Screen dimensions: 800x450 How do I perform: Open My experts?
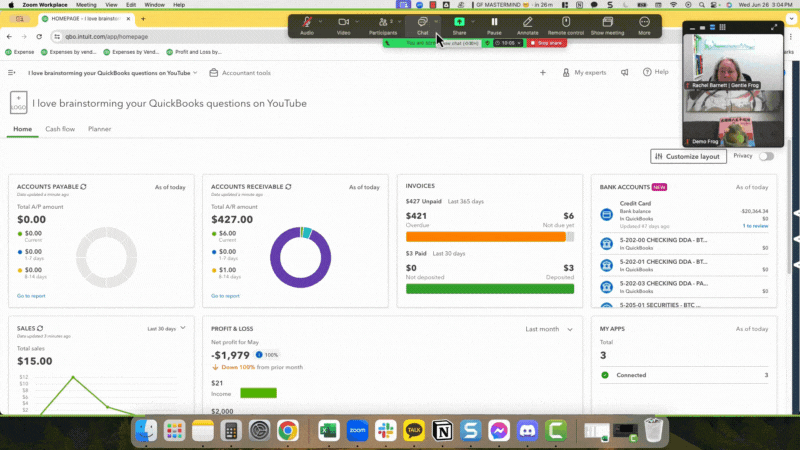coord(584,72)
